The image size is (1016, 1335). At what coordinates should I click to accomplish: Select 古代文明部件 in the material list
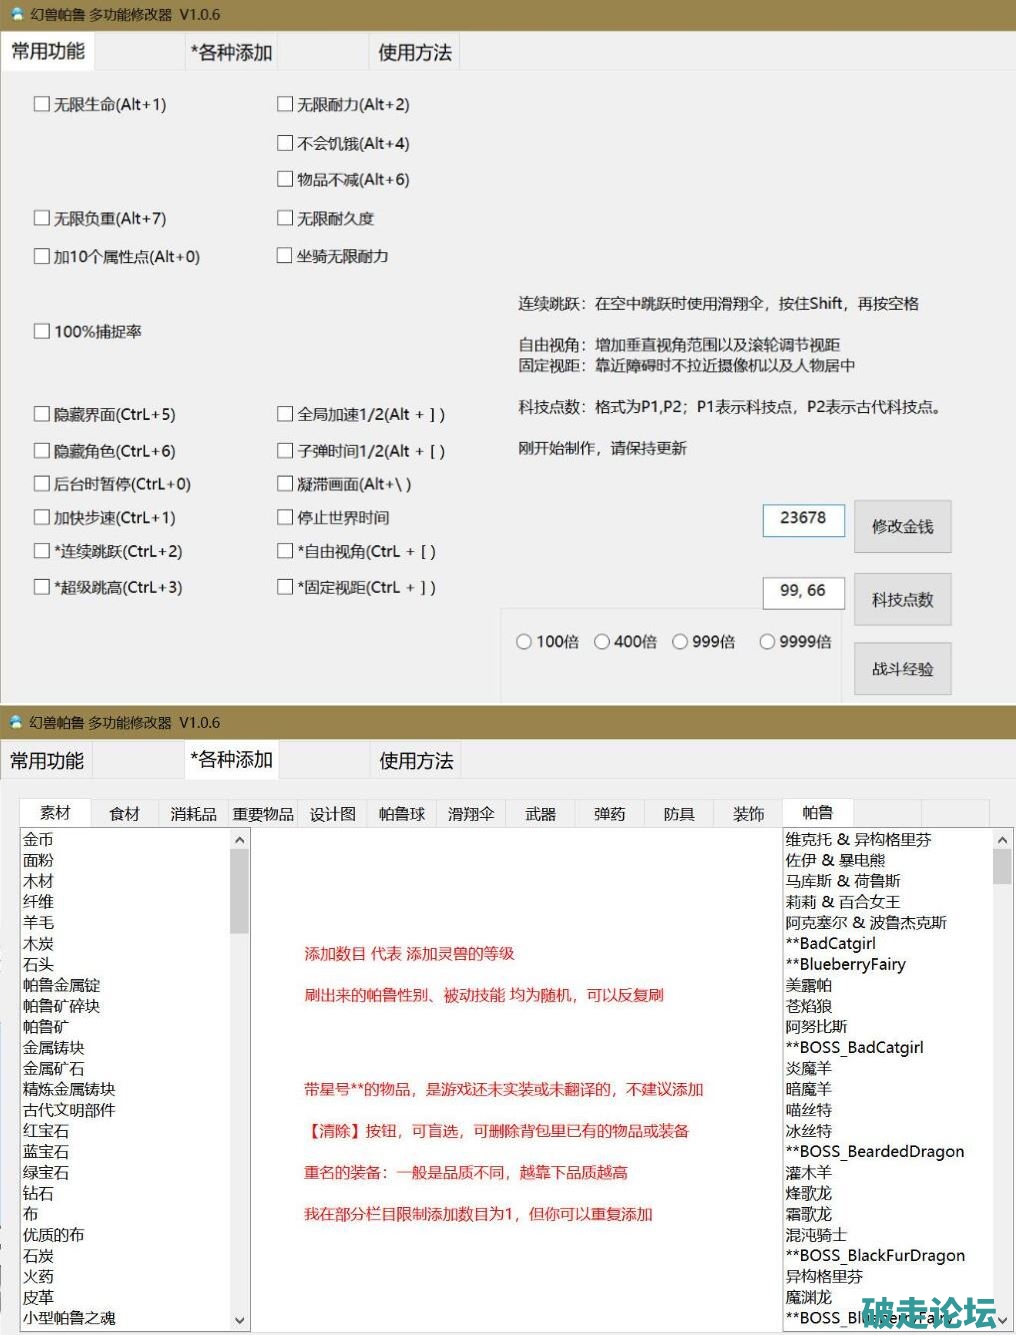(x=69, y=1110)
